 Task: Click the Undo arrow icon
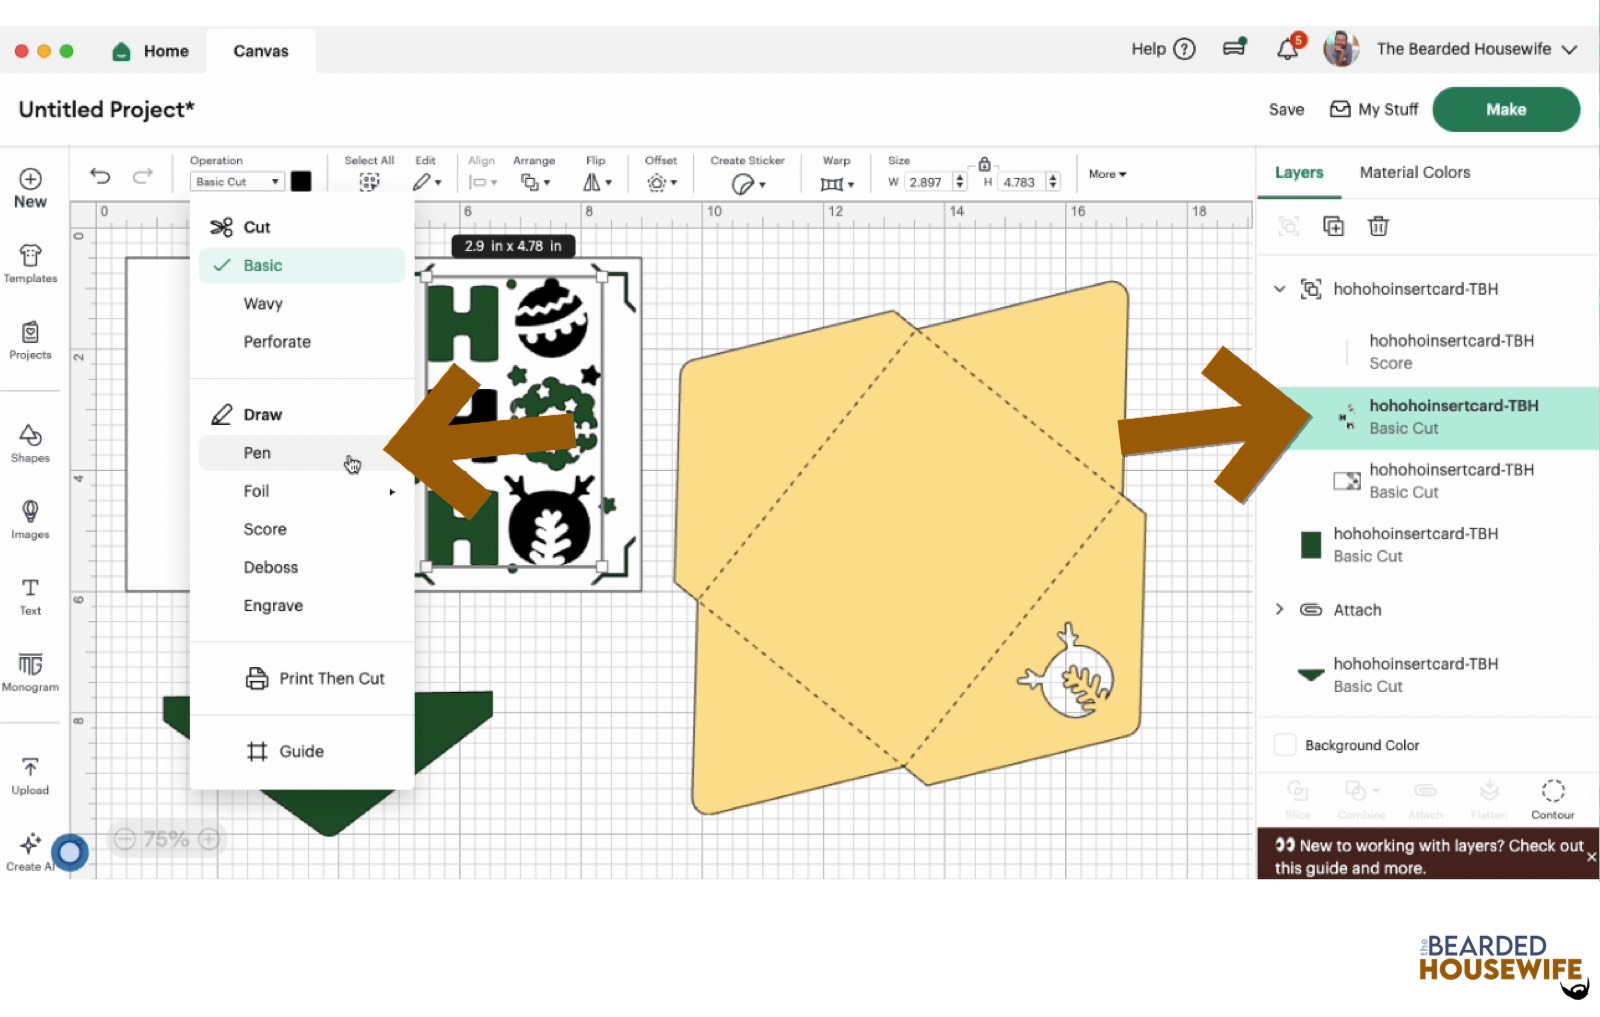(x=100, y=176)
